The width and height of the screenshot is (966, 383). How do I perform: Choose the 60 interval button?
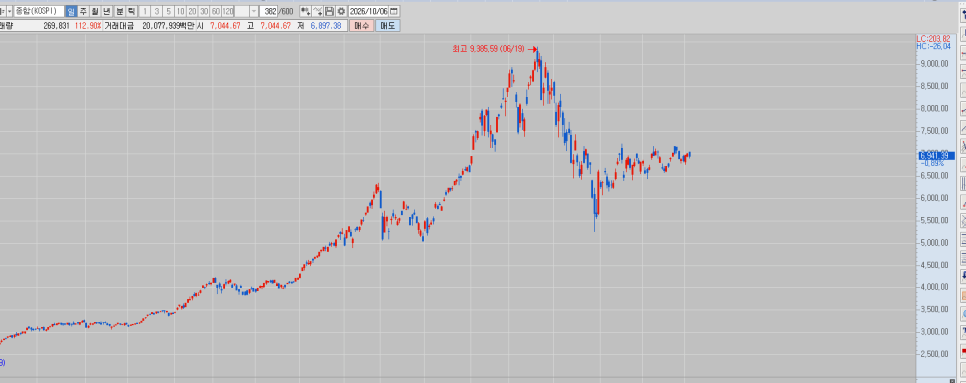tap(216, 11)
